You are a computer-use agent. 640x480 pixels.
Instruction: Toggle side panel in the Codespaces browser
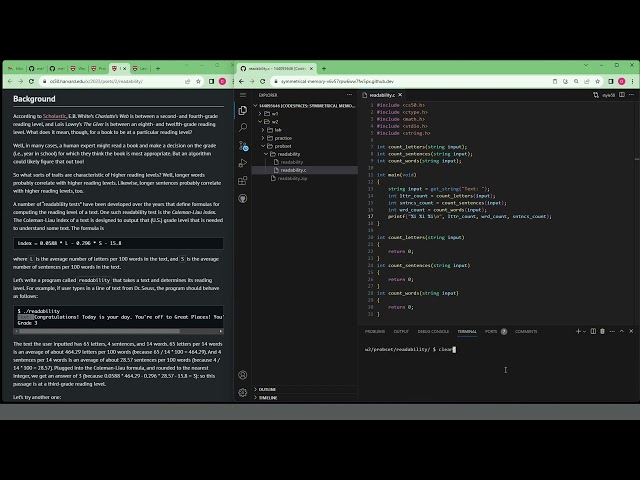pyautogui.click(x=611, y=81)
